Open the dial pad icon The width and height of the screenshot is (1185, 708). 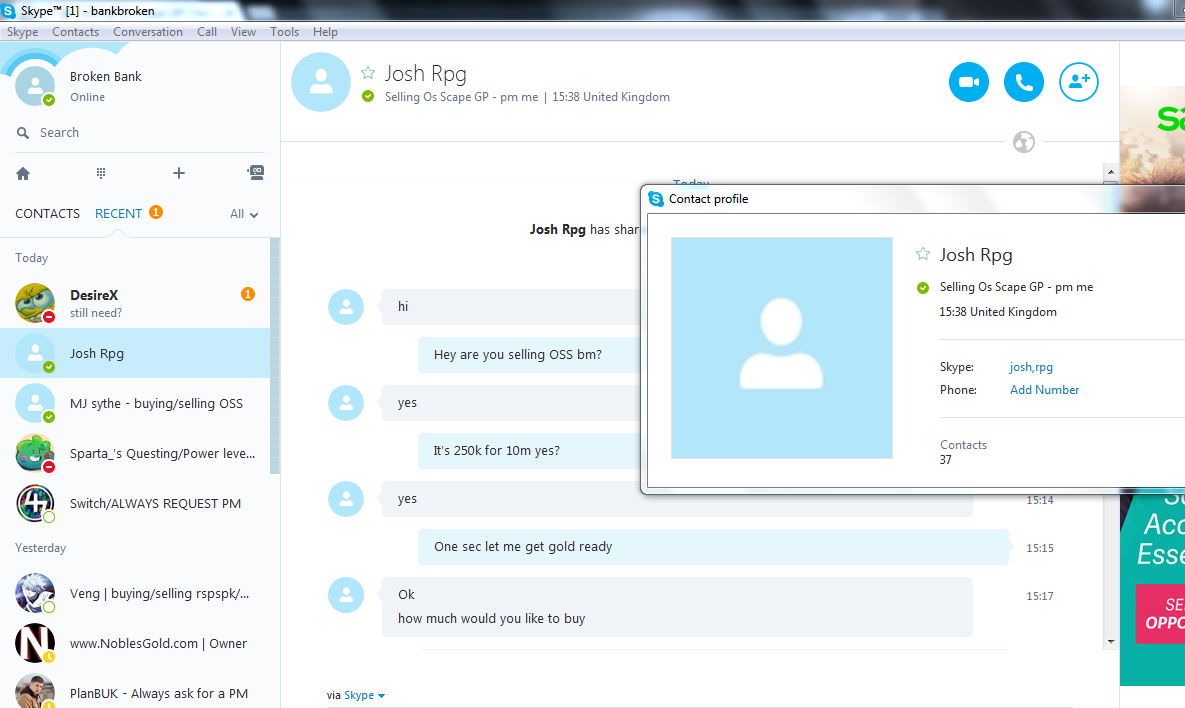pyautogui.click(x=101, y=173)
